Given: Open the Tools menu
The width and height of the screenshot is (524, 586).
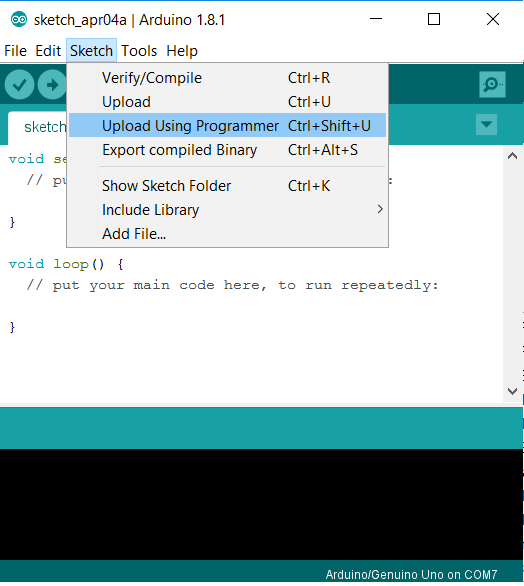Looking at the screenshot, I should coord(139,50).
